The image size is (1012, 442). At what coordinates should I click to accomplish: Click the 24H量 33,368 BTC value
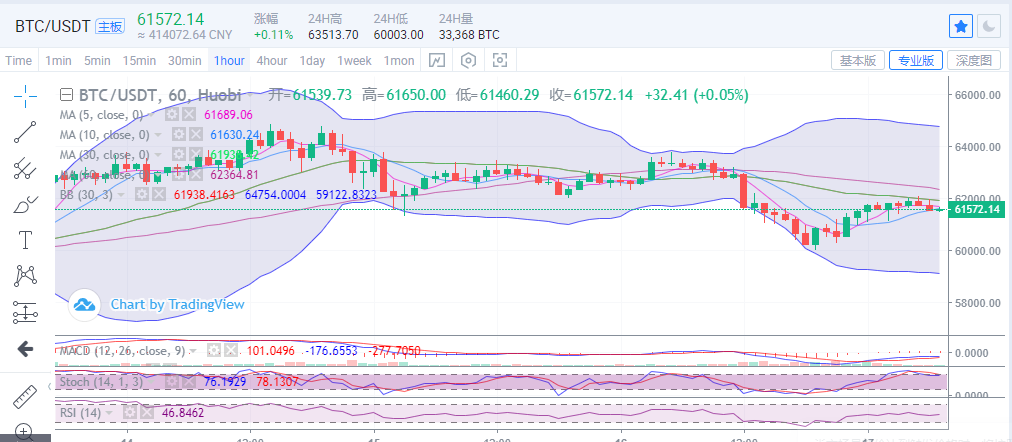point(469,35)
